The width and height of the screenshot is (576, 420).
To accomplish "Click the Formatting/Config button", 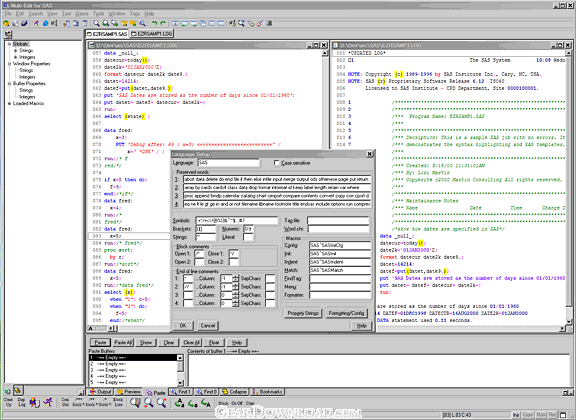I will coord(346,313).
